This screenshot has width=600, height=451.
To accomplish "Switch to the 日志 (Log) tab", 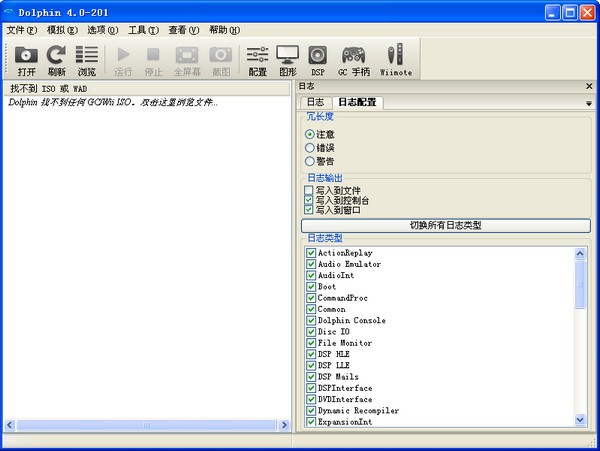I will click(x=314, y=102).
